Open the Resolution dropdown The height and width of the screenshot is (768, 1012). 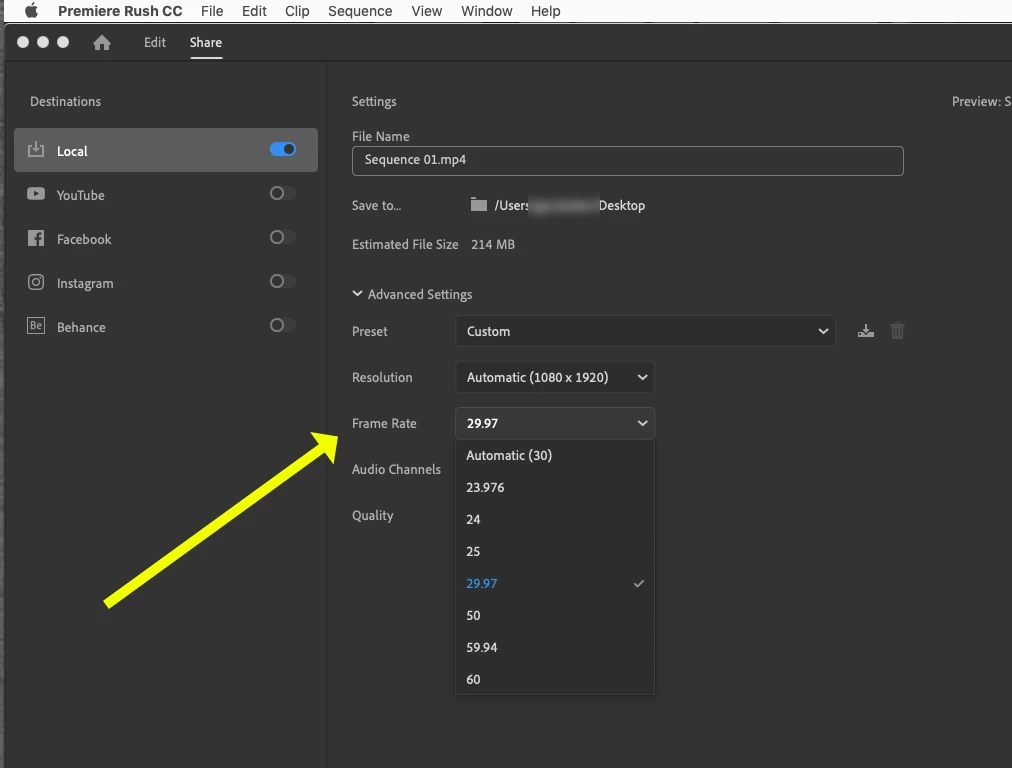point(555,377)
